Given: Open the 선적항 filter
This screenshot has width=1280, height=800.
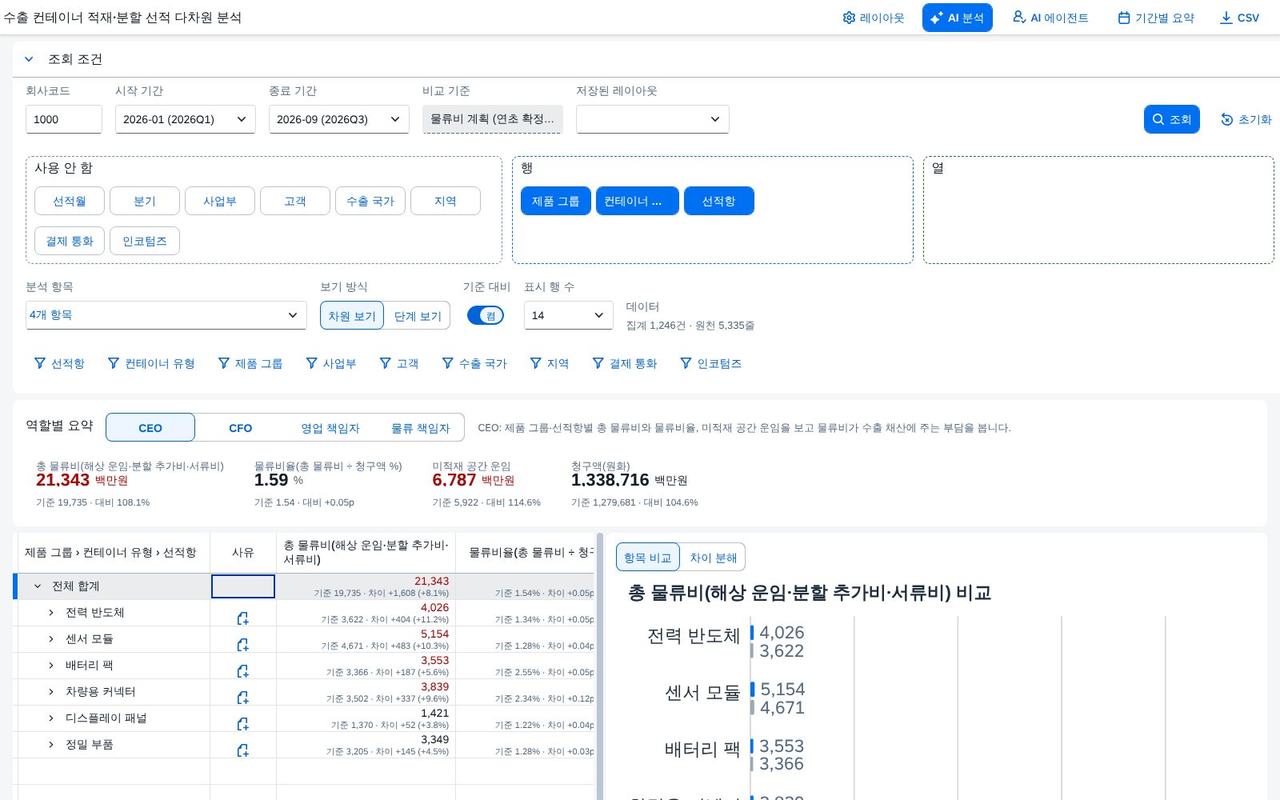Looking at the screenshot, I should [59, 364].
